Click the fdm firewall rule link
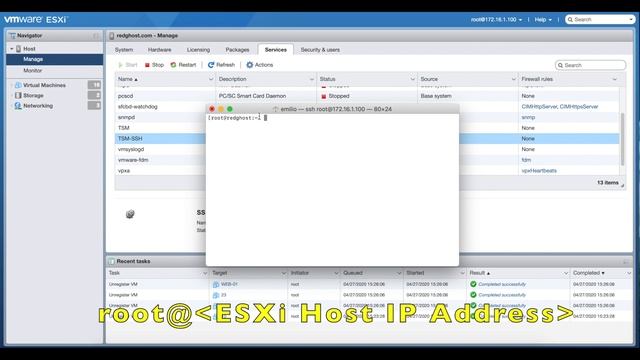Image resolution: width=640 pixels, height=360 pixels. coord(526,160)
